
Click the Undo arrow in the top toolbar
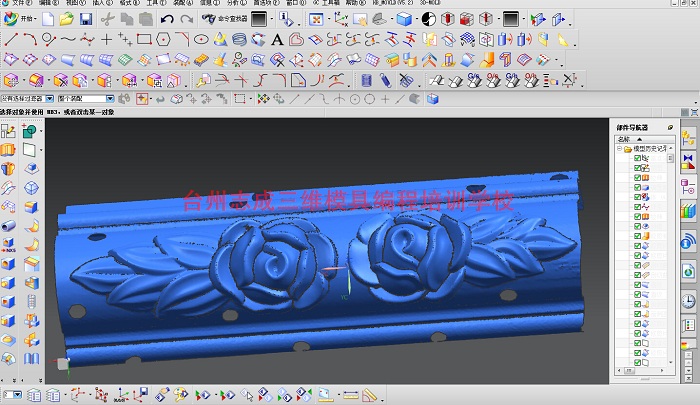pyautogui.click(x=167, y=19)
